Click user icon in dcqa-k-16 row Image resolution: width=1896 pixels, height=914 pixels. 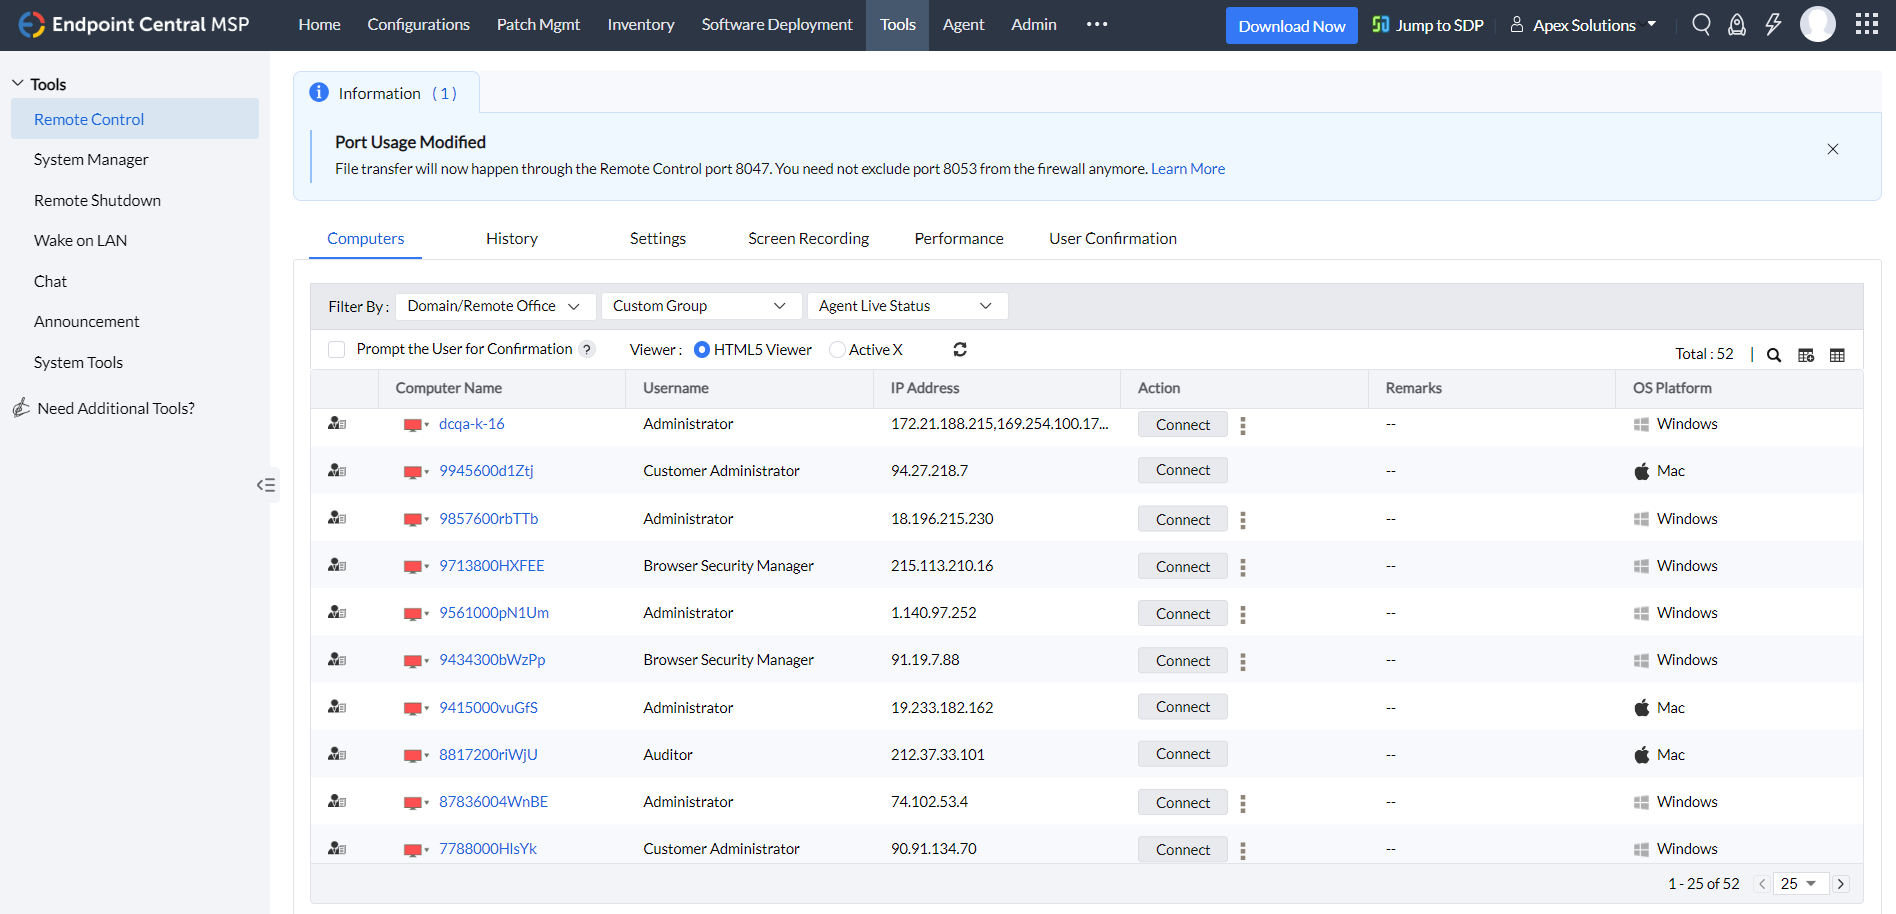coord(337,424)
